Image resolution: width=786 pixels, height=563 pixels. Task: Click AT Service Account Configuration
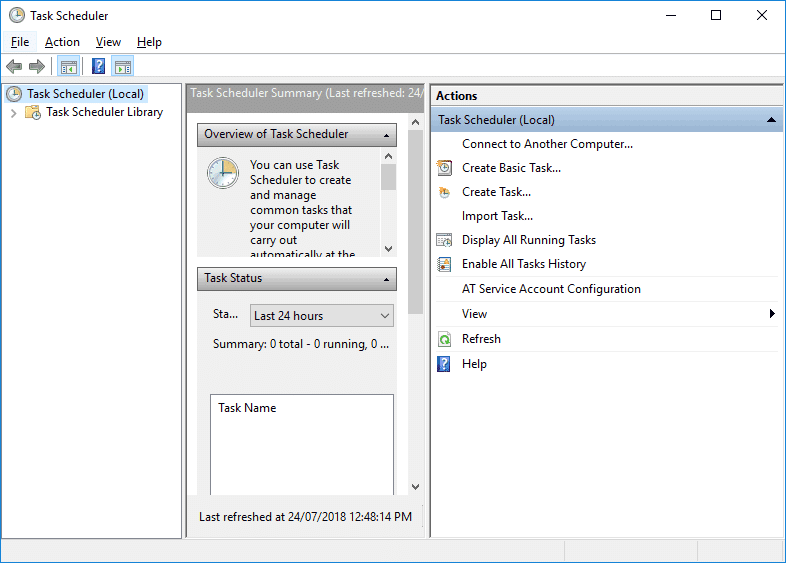pos(551,289)
